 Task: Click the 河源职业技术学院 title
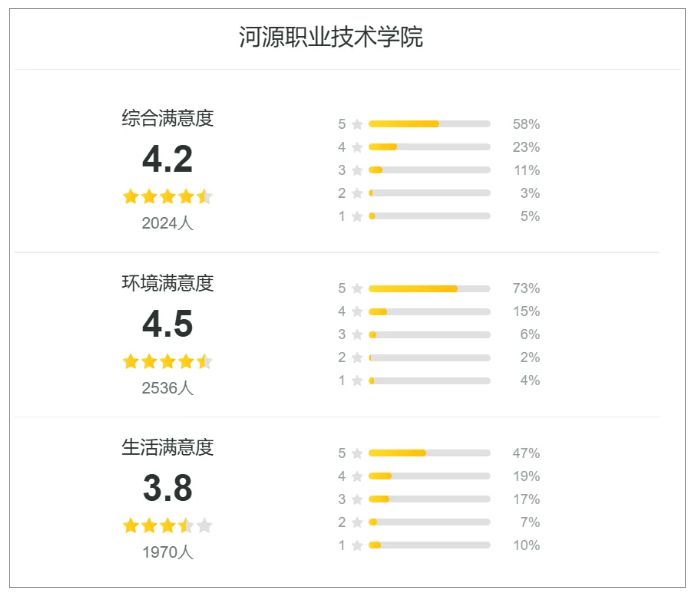tap(331, 38)
